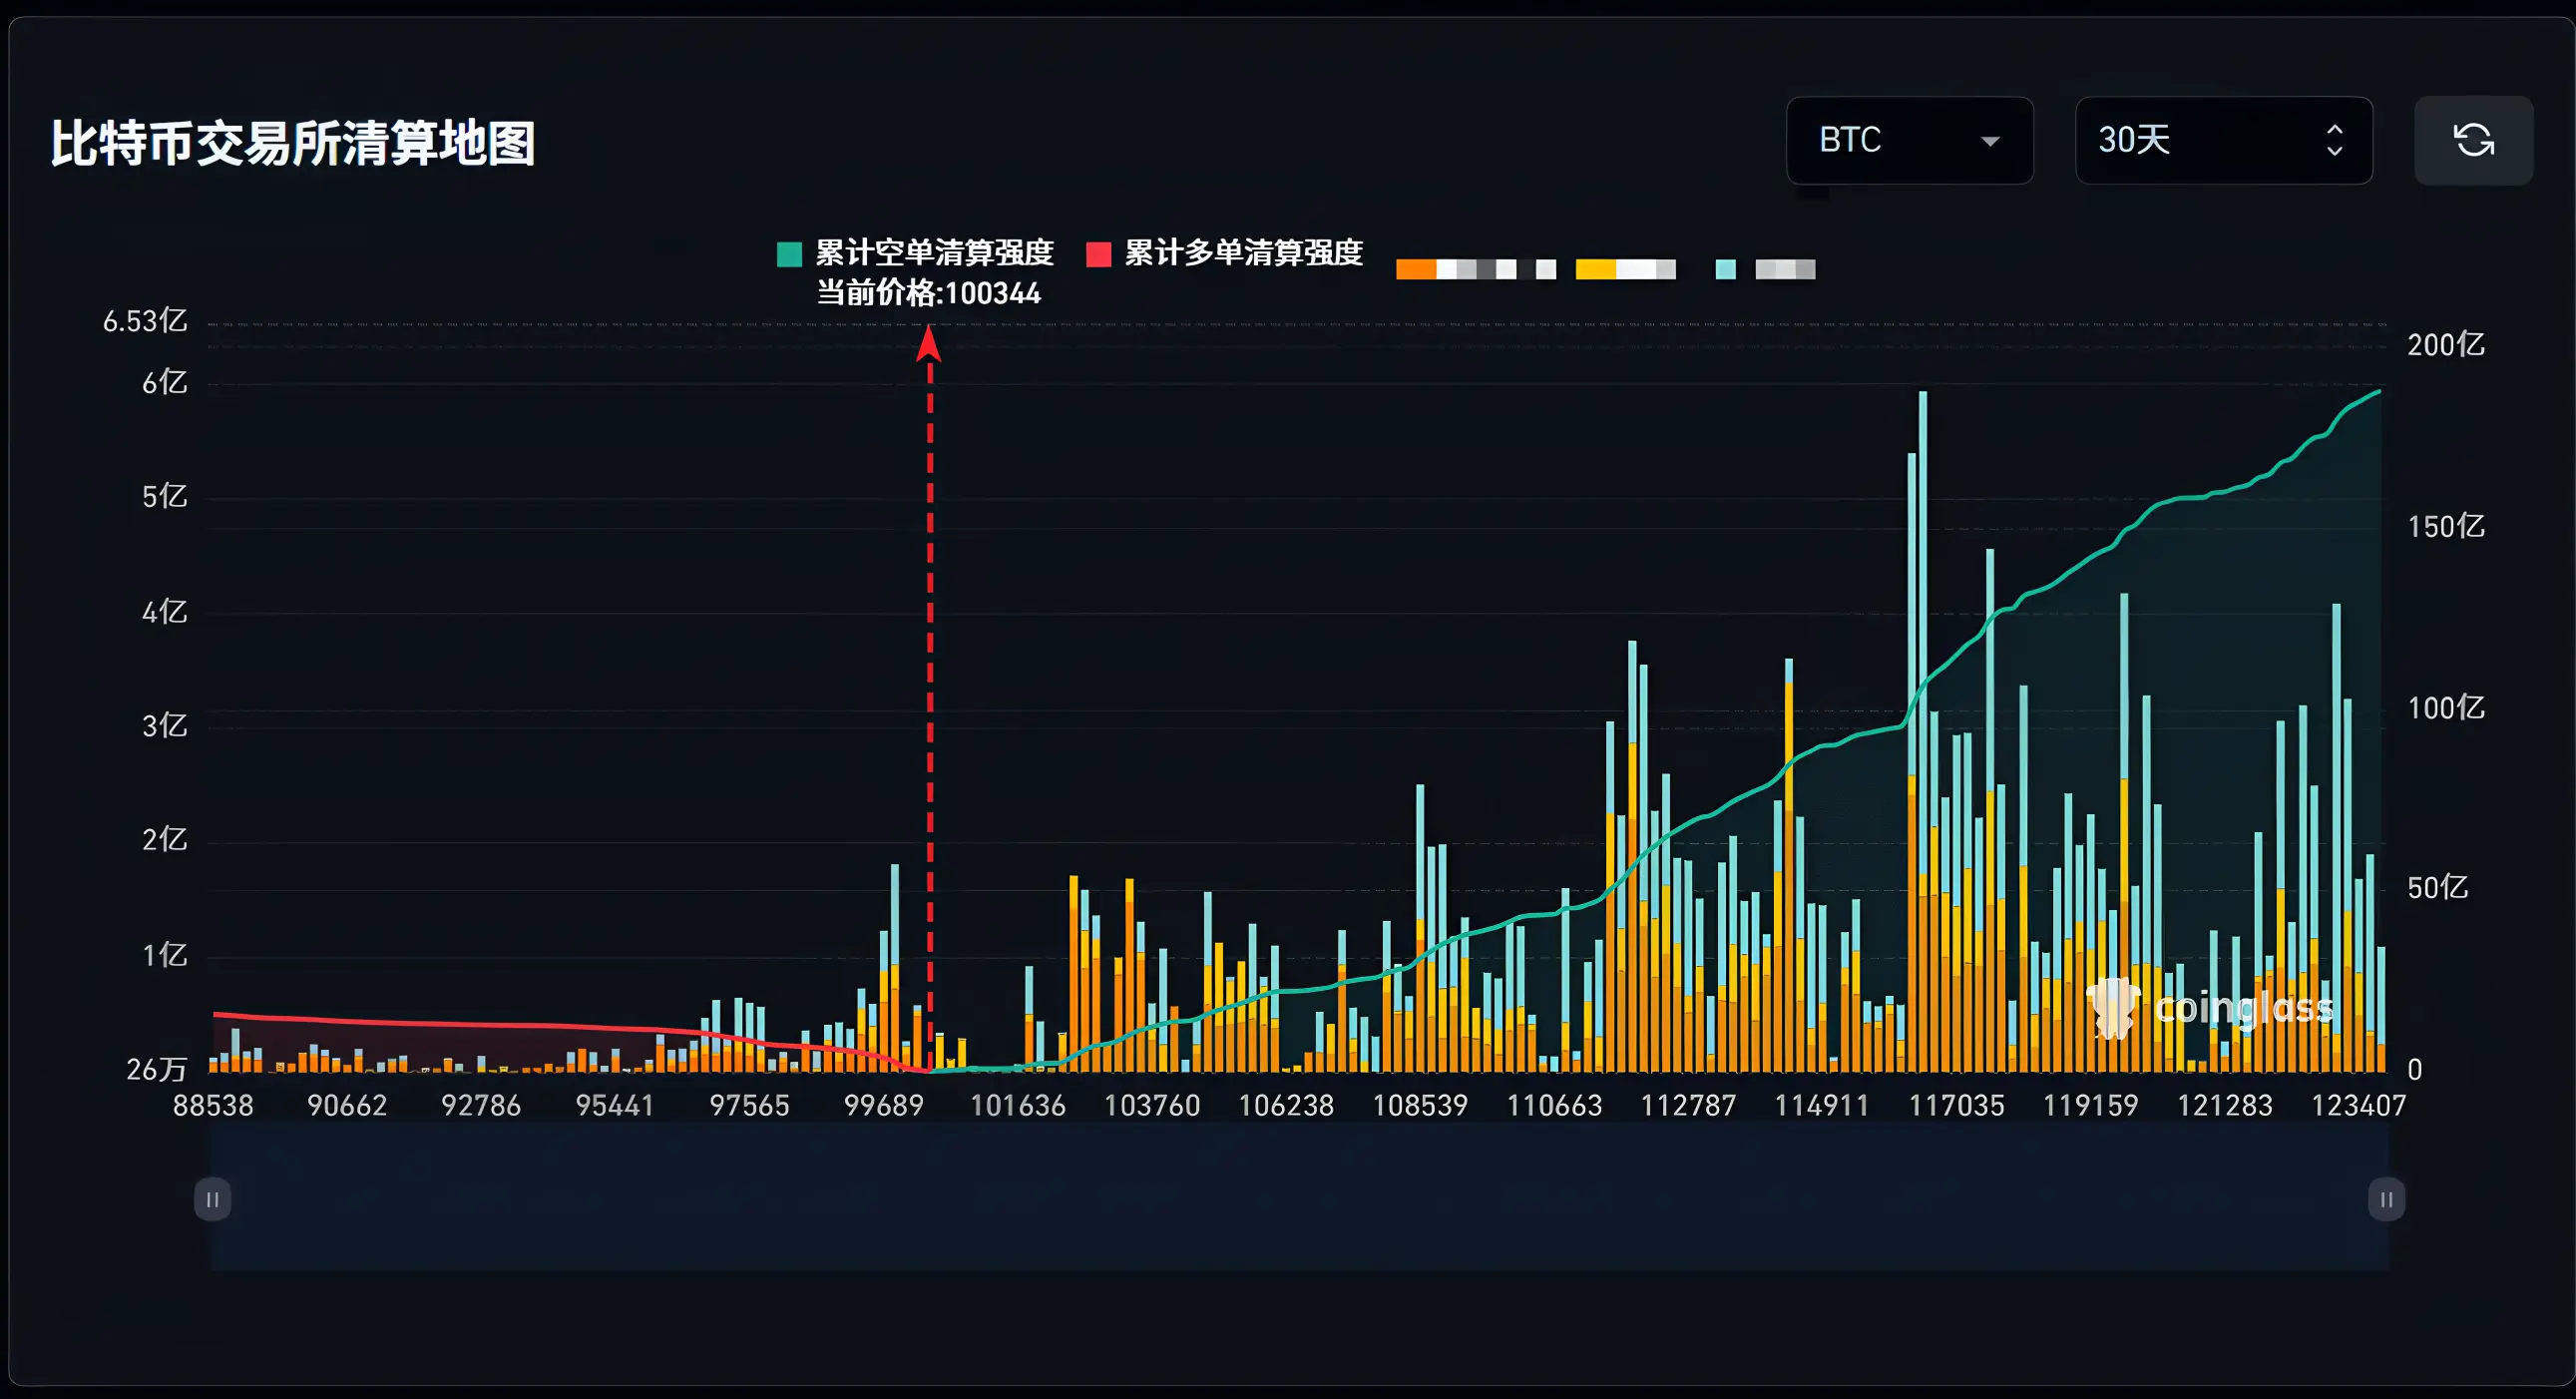Click the red current price arrow marker
Screen dimensions: 2576x1399
(929, 344)
